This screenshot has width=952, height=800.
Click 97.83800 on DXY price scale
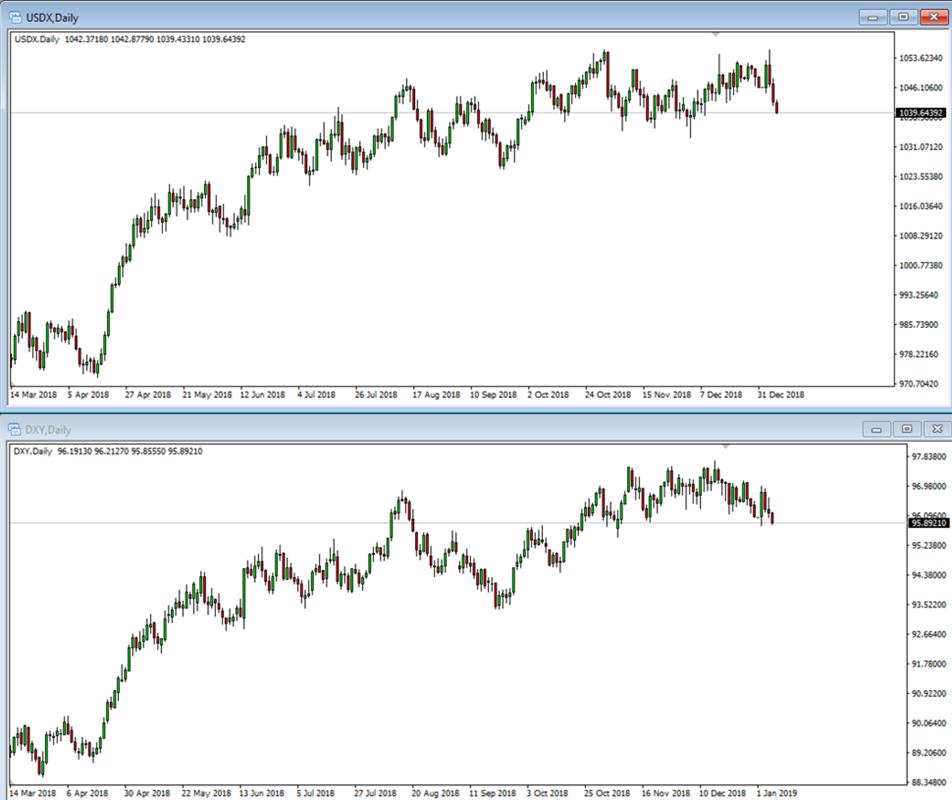(x=929, y=456)
